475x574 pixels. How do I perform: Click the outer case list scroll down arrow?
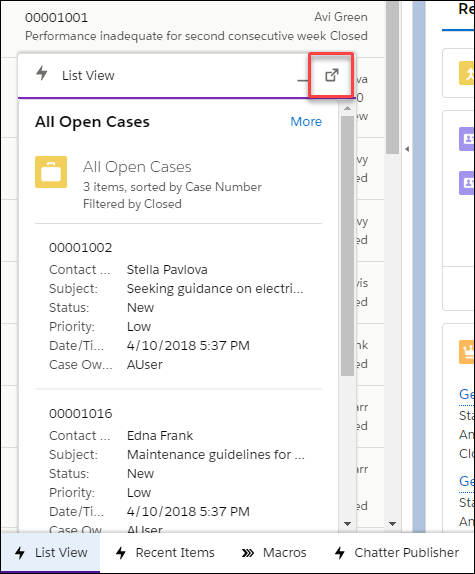click(x=392, y=524)
